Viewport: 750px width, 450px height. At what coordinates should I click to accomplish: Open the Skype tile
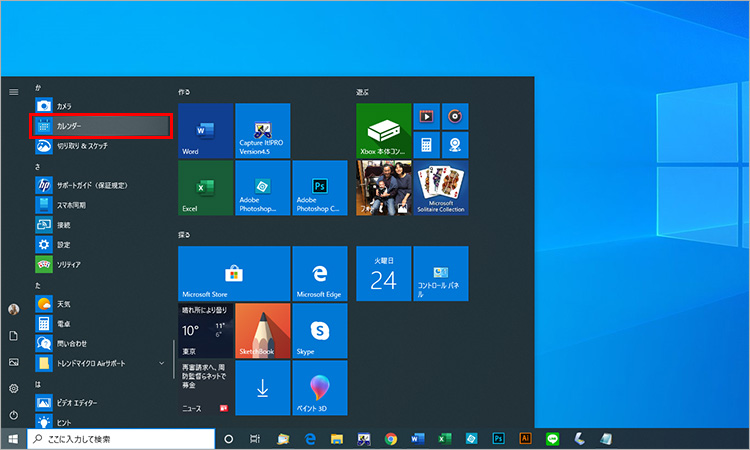coord(319,331)
